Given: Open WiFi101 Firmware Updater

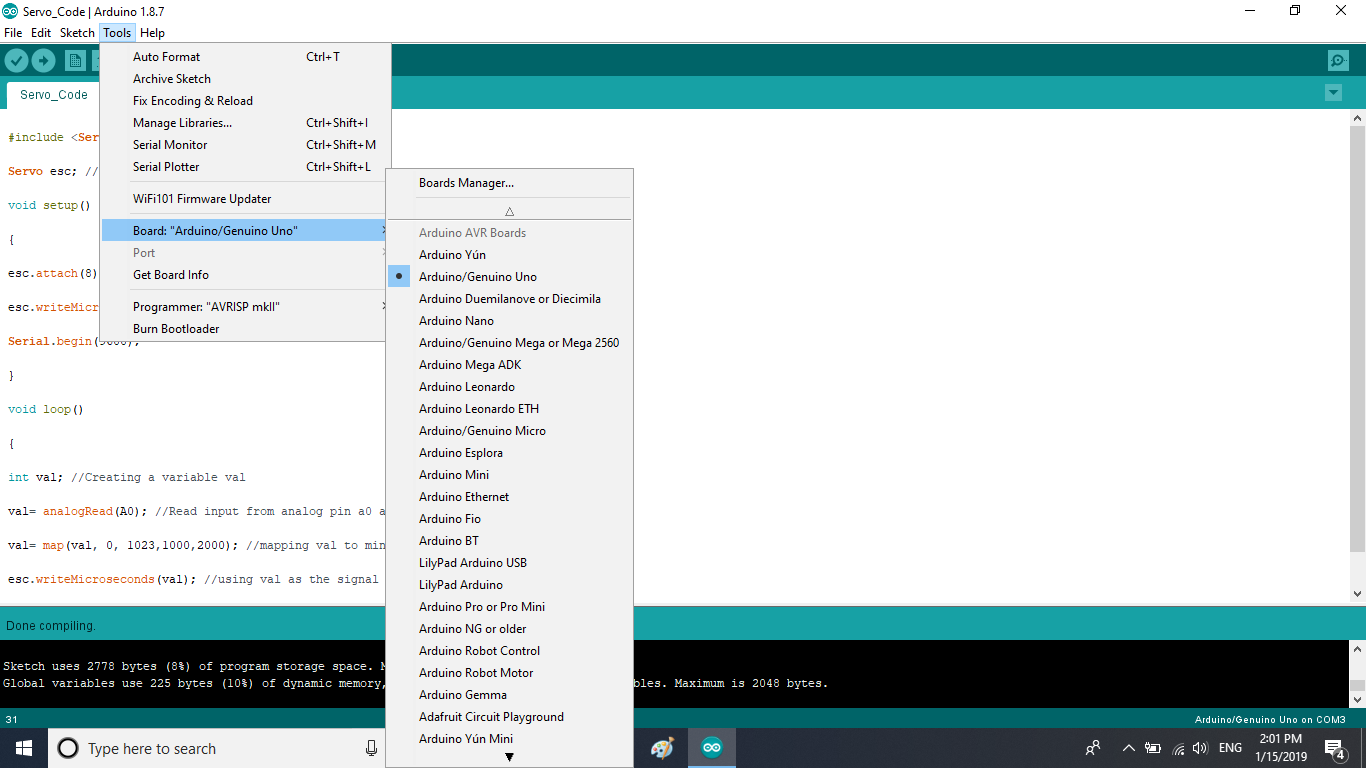Looking at the screenshot, I should point(245,199).
